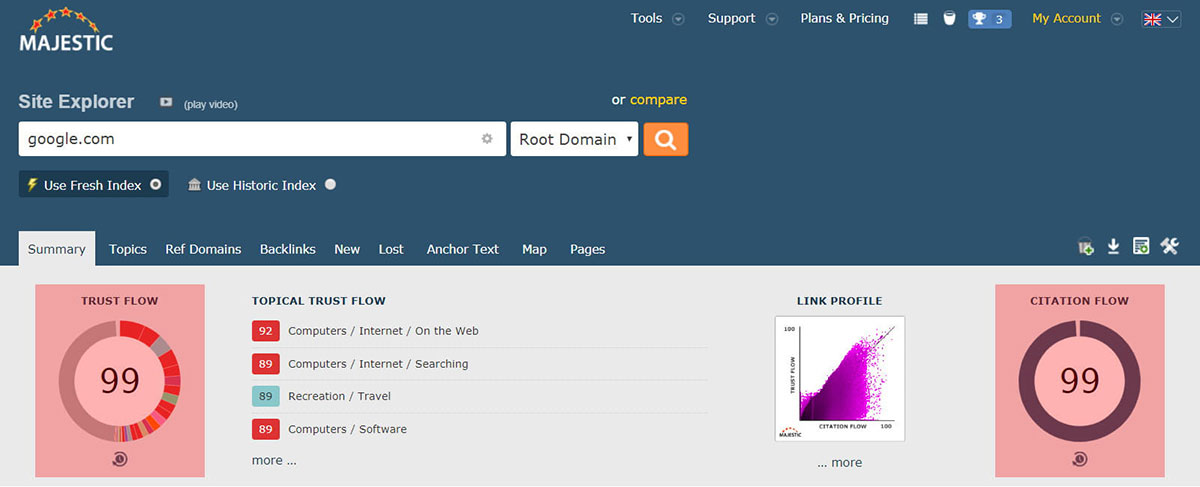1200x487 pixels.
Task: Click history icon under Citation Flow
Action: 1080,459
